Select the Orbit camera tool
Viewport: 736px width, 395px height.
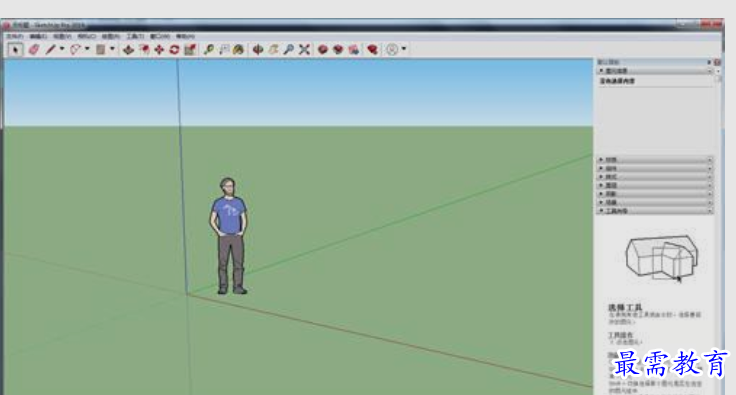[x=257, y=49]
